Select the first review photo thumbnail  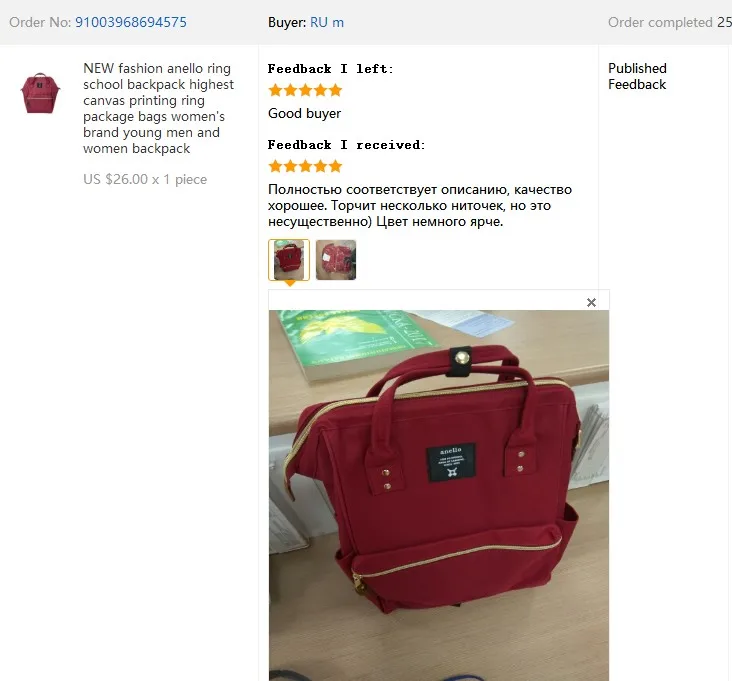(x=289, y=260)
